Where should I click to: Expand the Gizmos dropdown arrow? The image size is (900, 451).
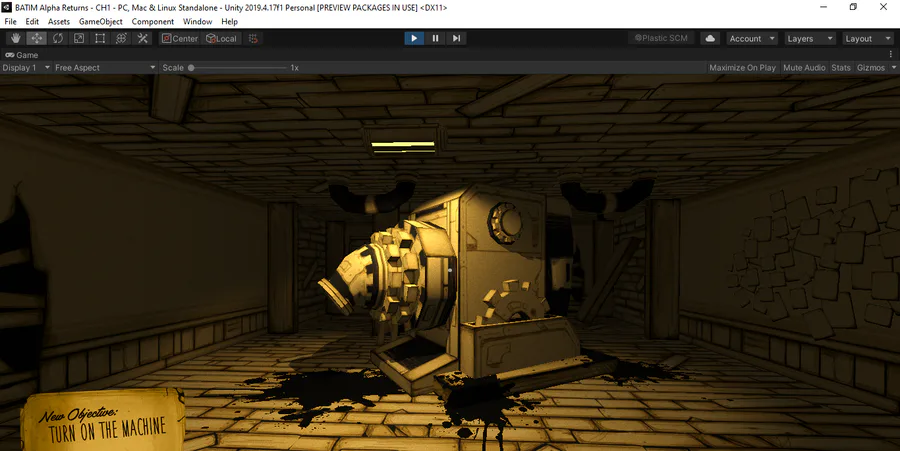[894, 68]
